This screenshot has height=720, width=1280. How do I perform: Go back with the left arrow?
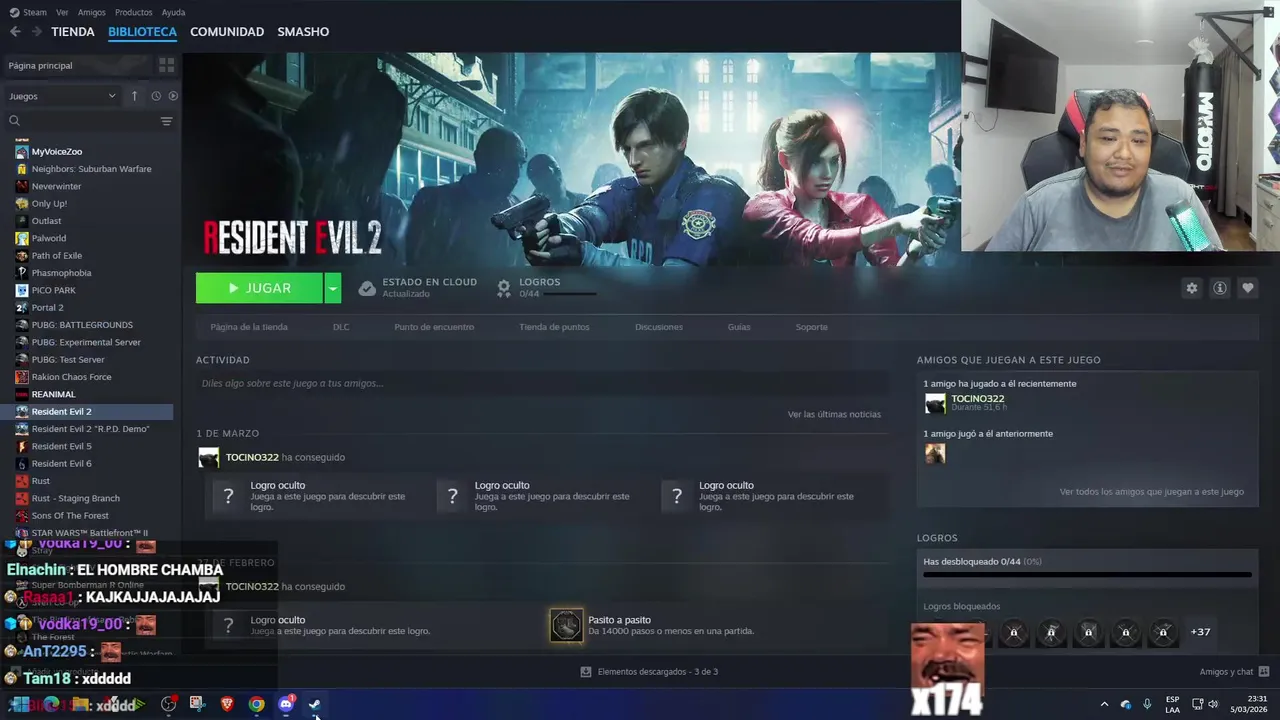point(15,32)
